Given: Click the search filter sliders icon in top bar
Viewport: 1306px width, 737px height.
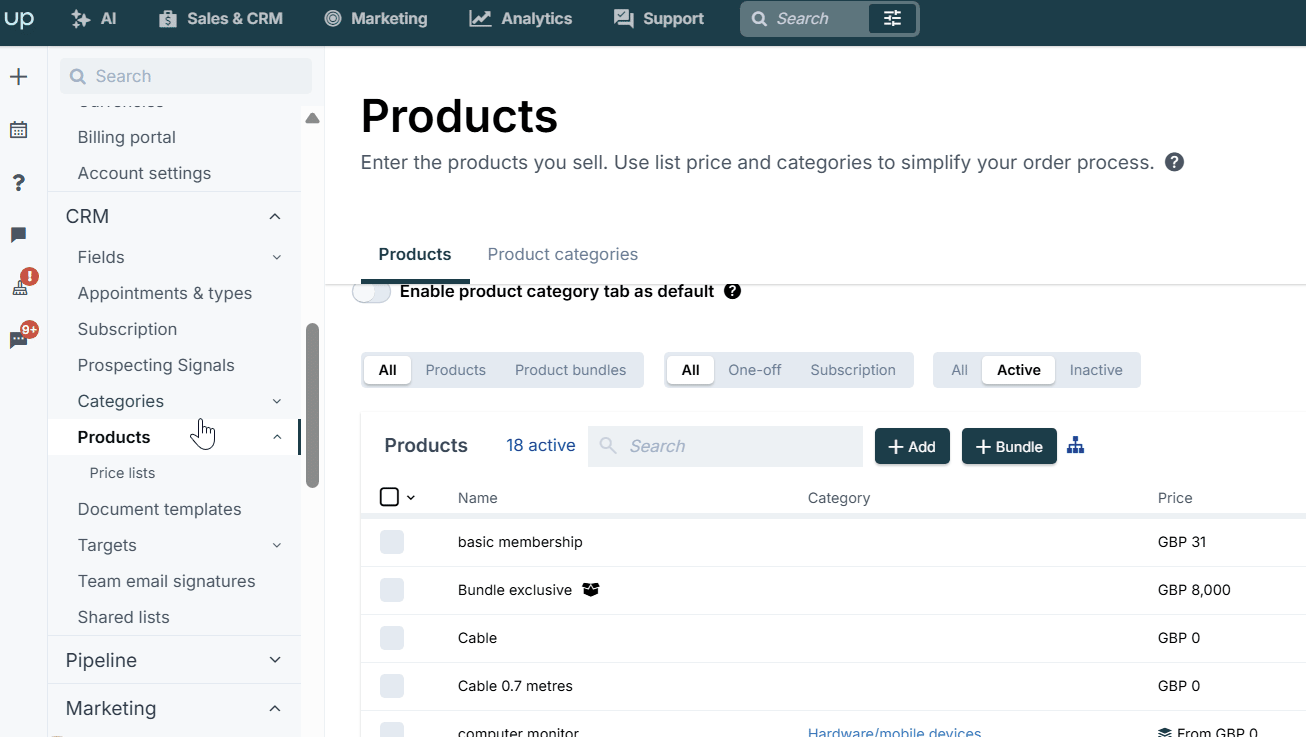Looking at the screenshot, I should pos(892,19).
